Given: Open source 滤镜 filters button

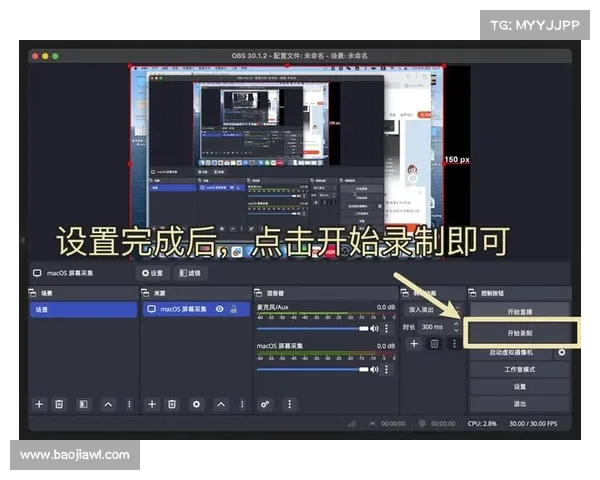Looking at the screenshot, I should (x=190, y=273).
